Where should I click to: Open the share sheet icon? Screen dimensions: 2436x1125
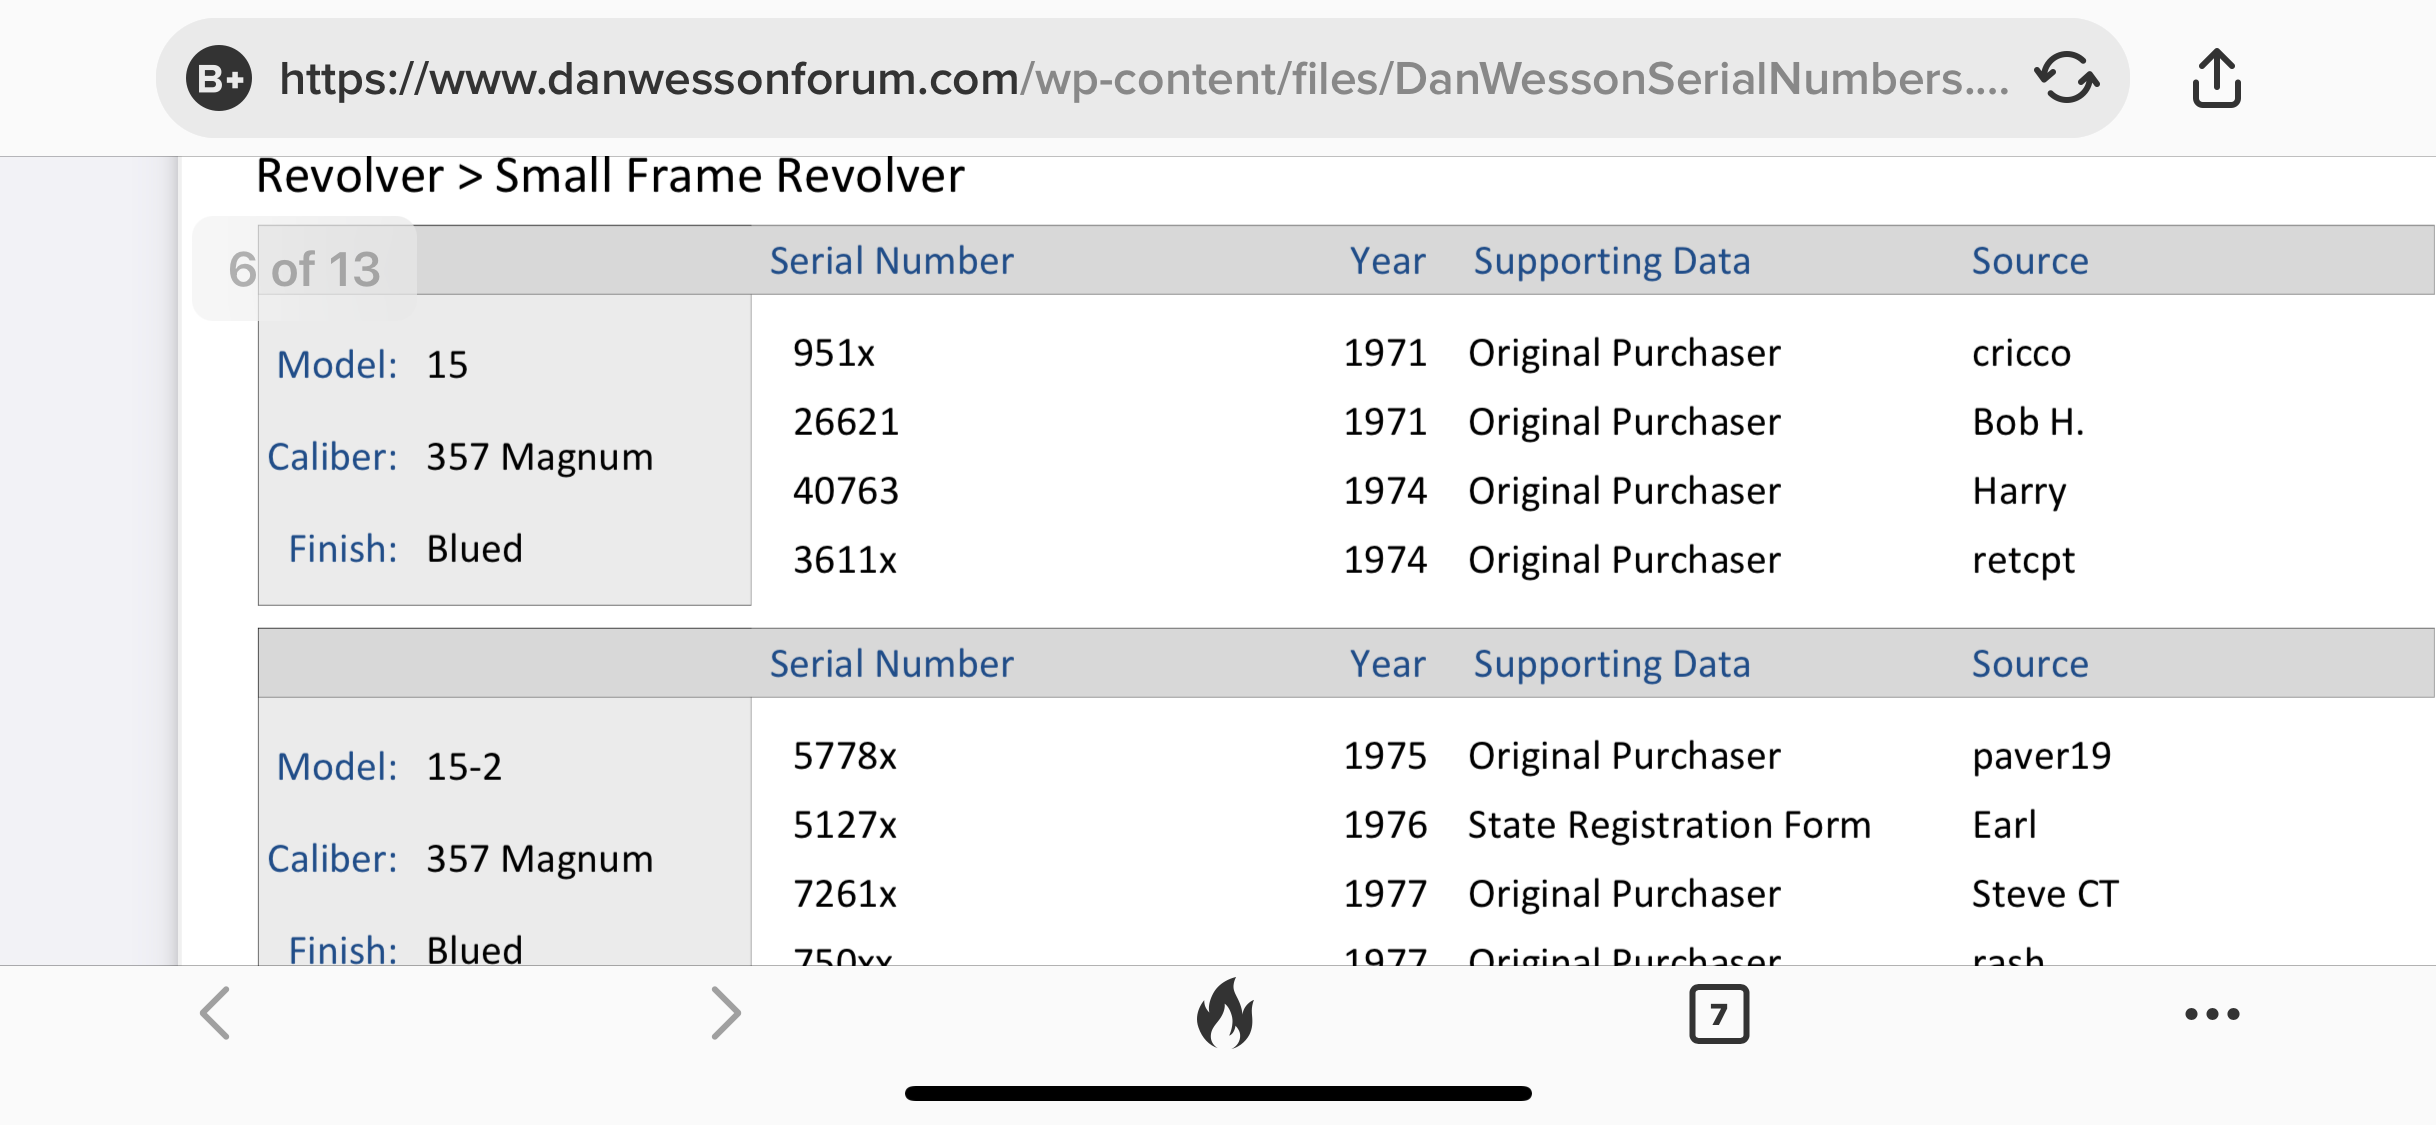(2216, 78)
